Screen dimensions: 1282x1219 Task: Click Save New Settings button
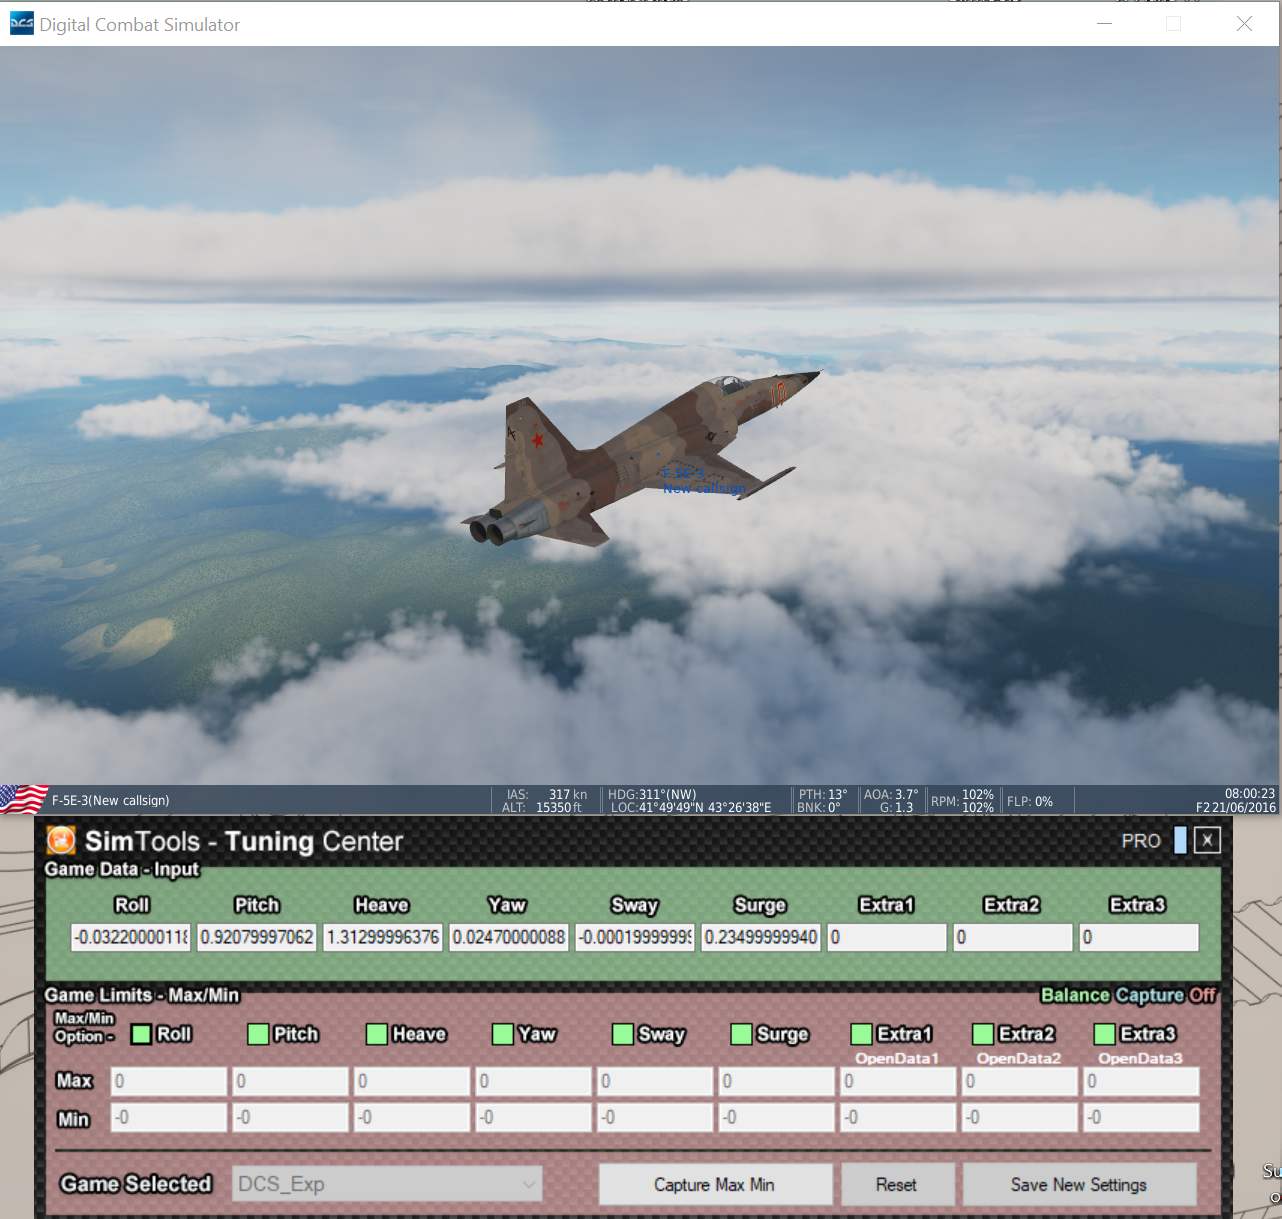[1079, 1184]
